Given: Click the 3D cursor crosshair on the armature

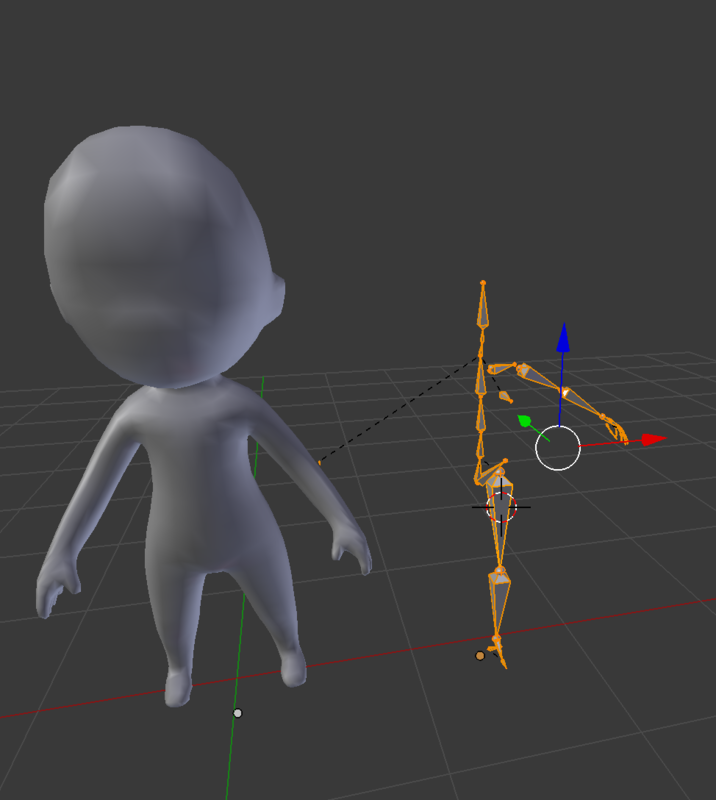Looking at the screenshot, I should (501, 507).
